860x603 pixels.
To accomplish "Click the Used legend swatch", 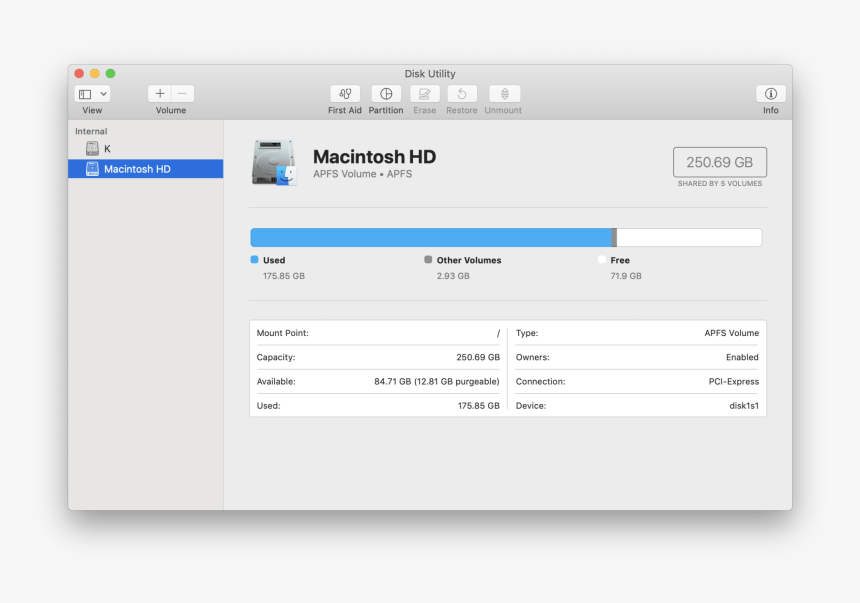I will [x=254, y=259].
